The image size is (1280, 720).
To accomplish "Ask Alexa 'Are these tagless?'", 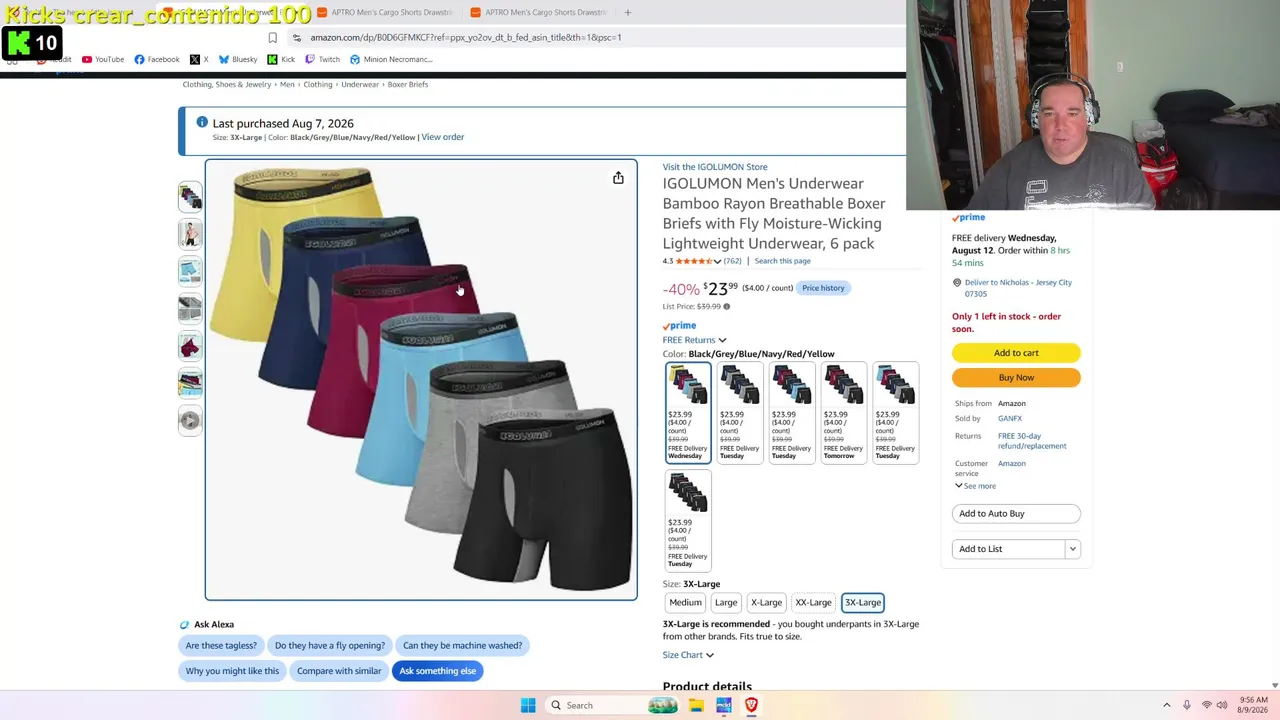I will point(221,646).
